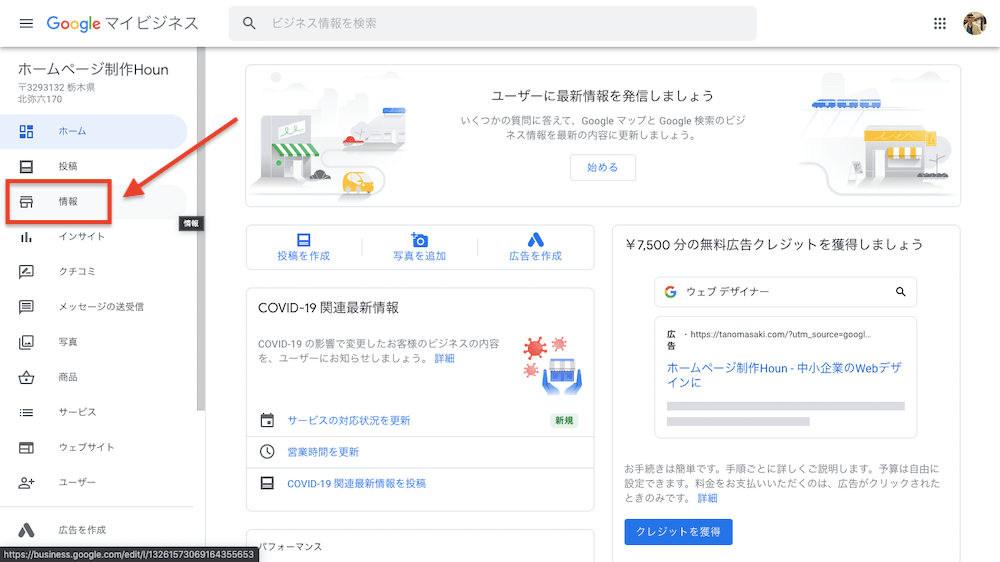Open the ホームページ制作Houn ad headline link
This screenshot has height=562, width=1000.
(784, 375)
